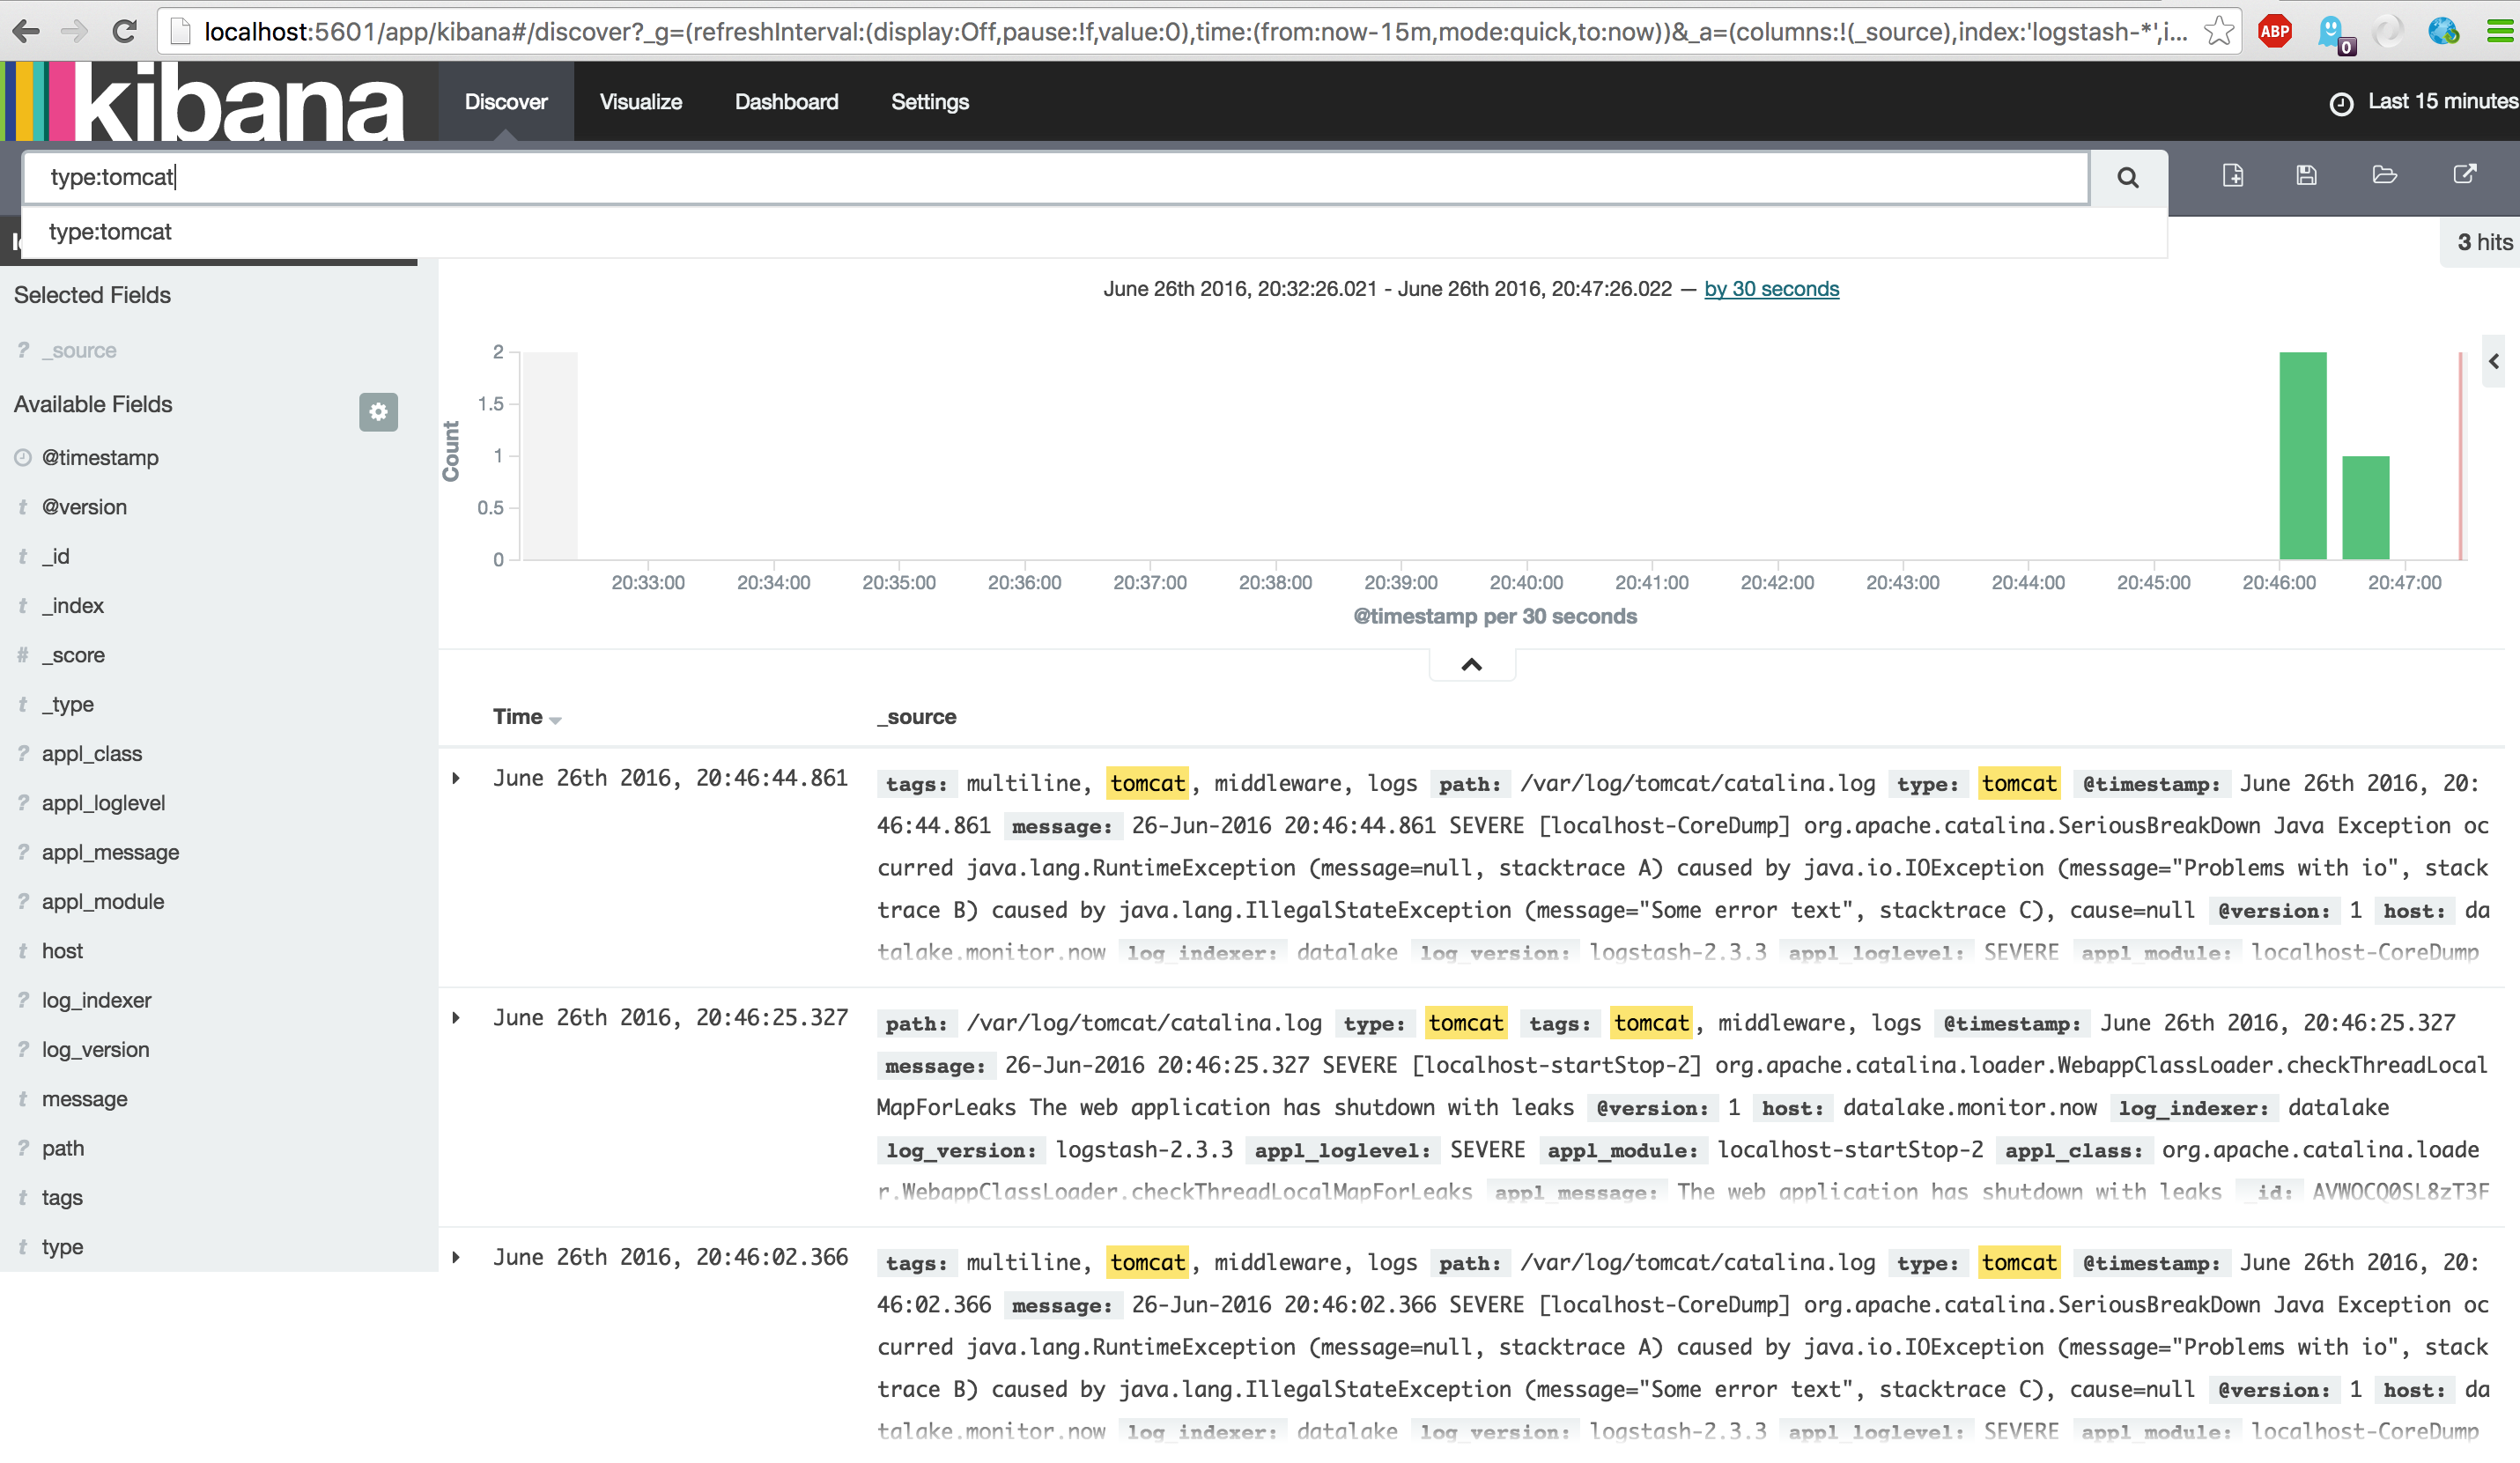Bookmark the page with the star icon

pyautogui.click(x=2218, y=31)
